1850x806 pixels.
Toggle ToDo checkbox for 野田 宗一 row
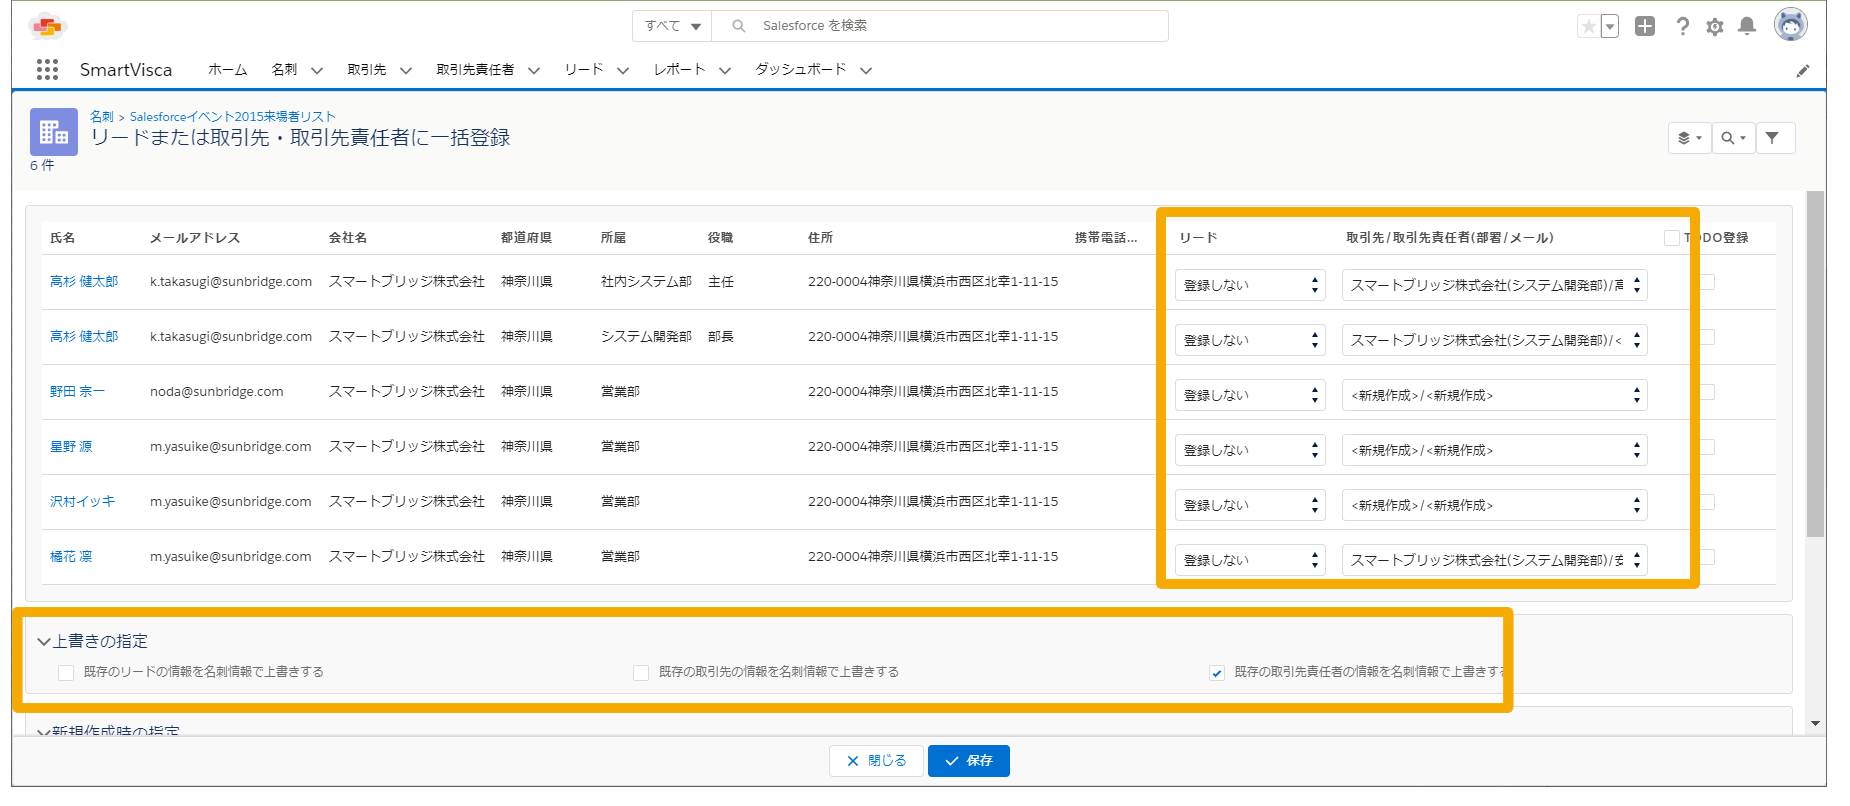[1707, 392]
